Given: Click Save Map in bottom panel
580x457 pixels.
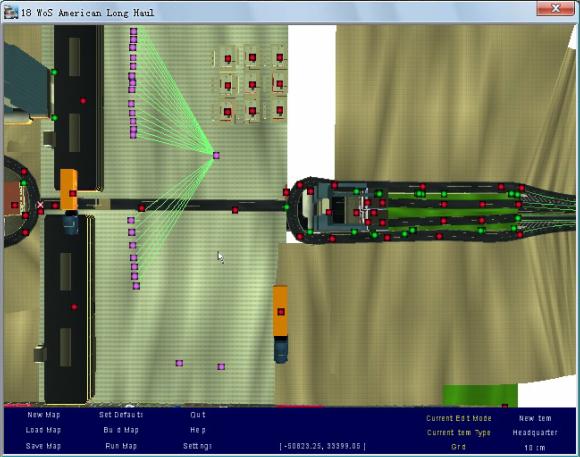Looking at the screenshot, I should (43, 446).
